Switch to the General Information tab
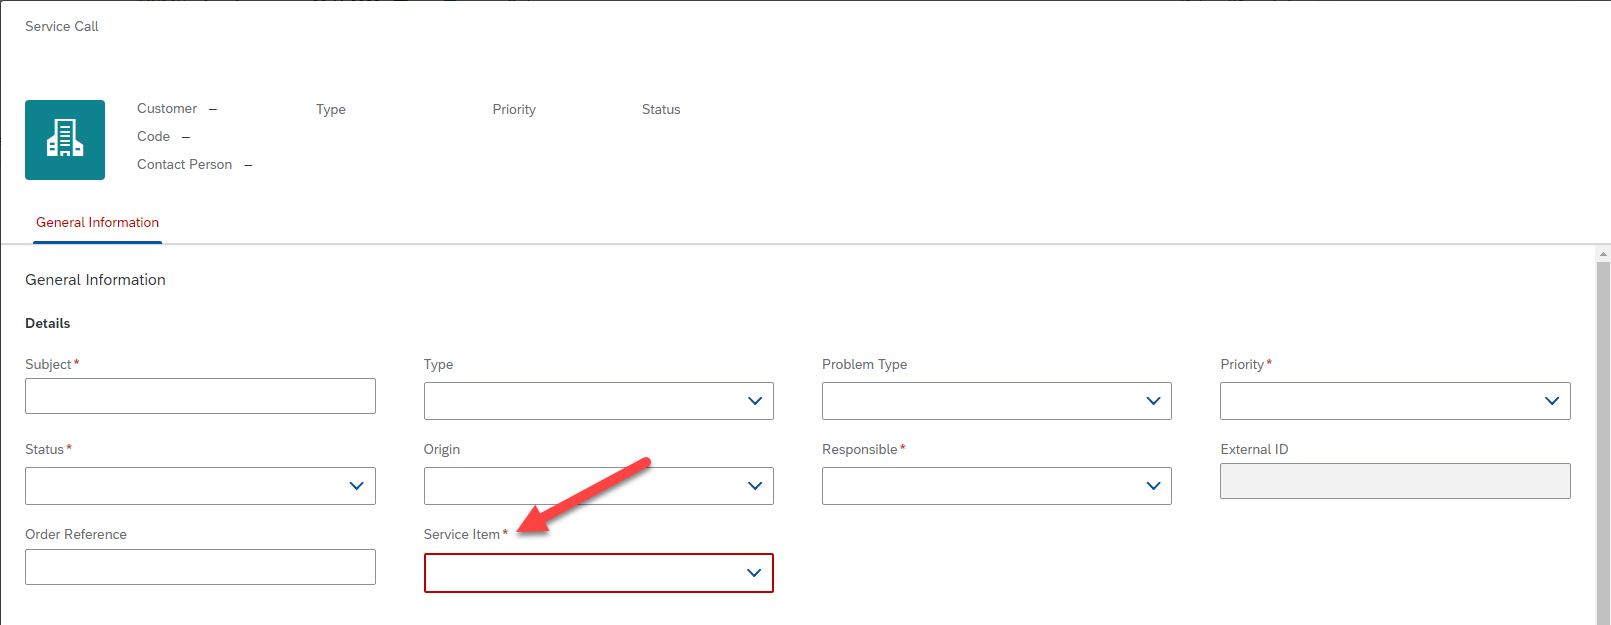This screenshot has width=1611, height=625. pyautogui.click(x=98, y=223)
